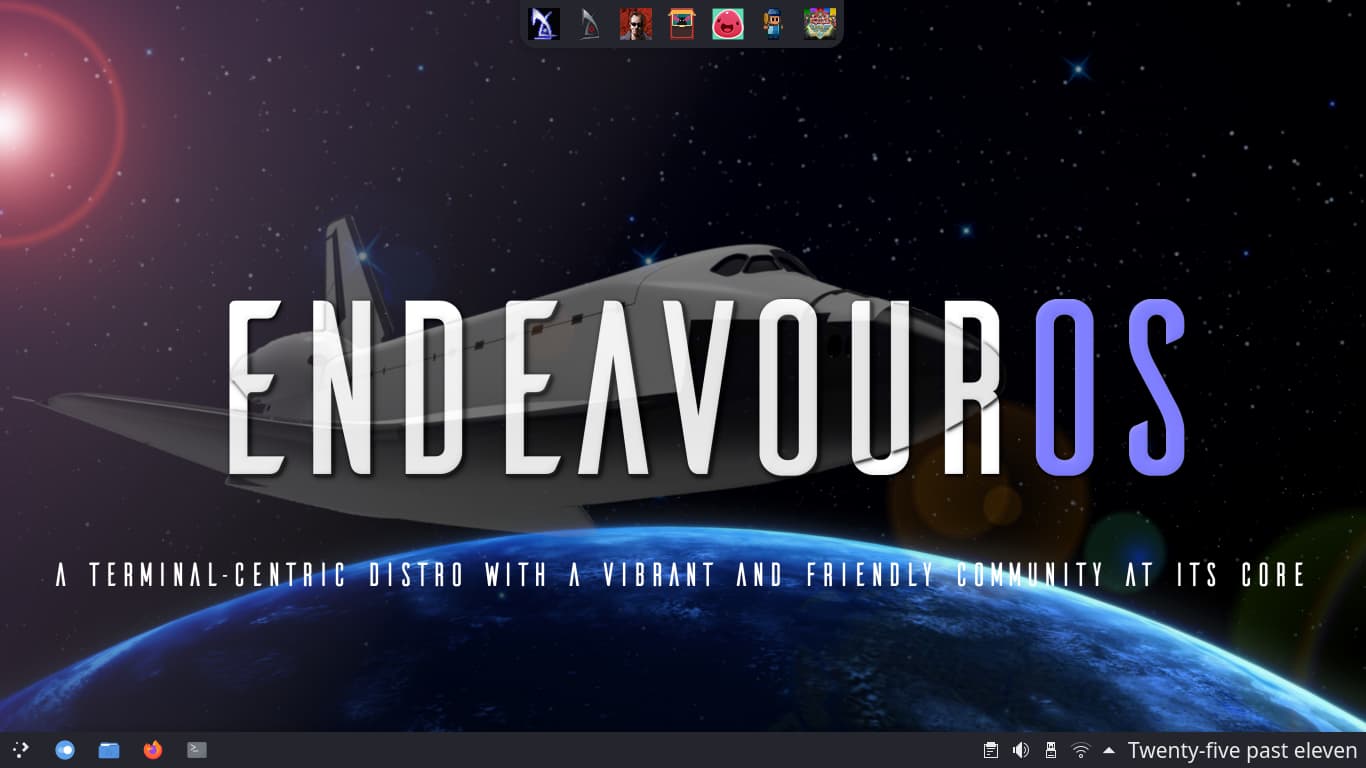Open the Konsole terminal icon
1366x768 pixels.
click(x=197, y=749)
